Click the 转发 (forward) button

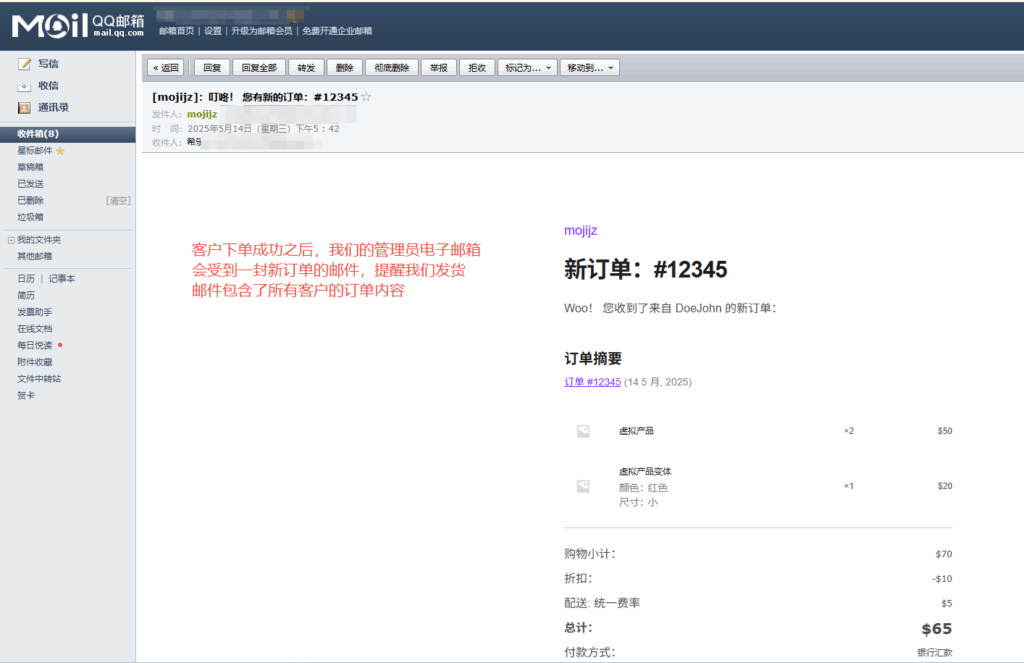[306, 68]
